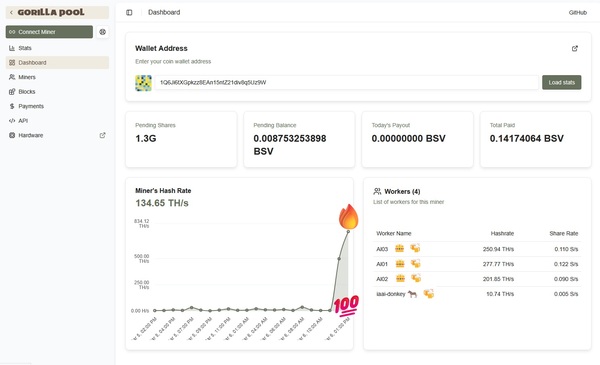Click first emoji icon in AI03 row

pyautogui.click(x=399, y=249)
